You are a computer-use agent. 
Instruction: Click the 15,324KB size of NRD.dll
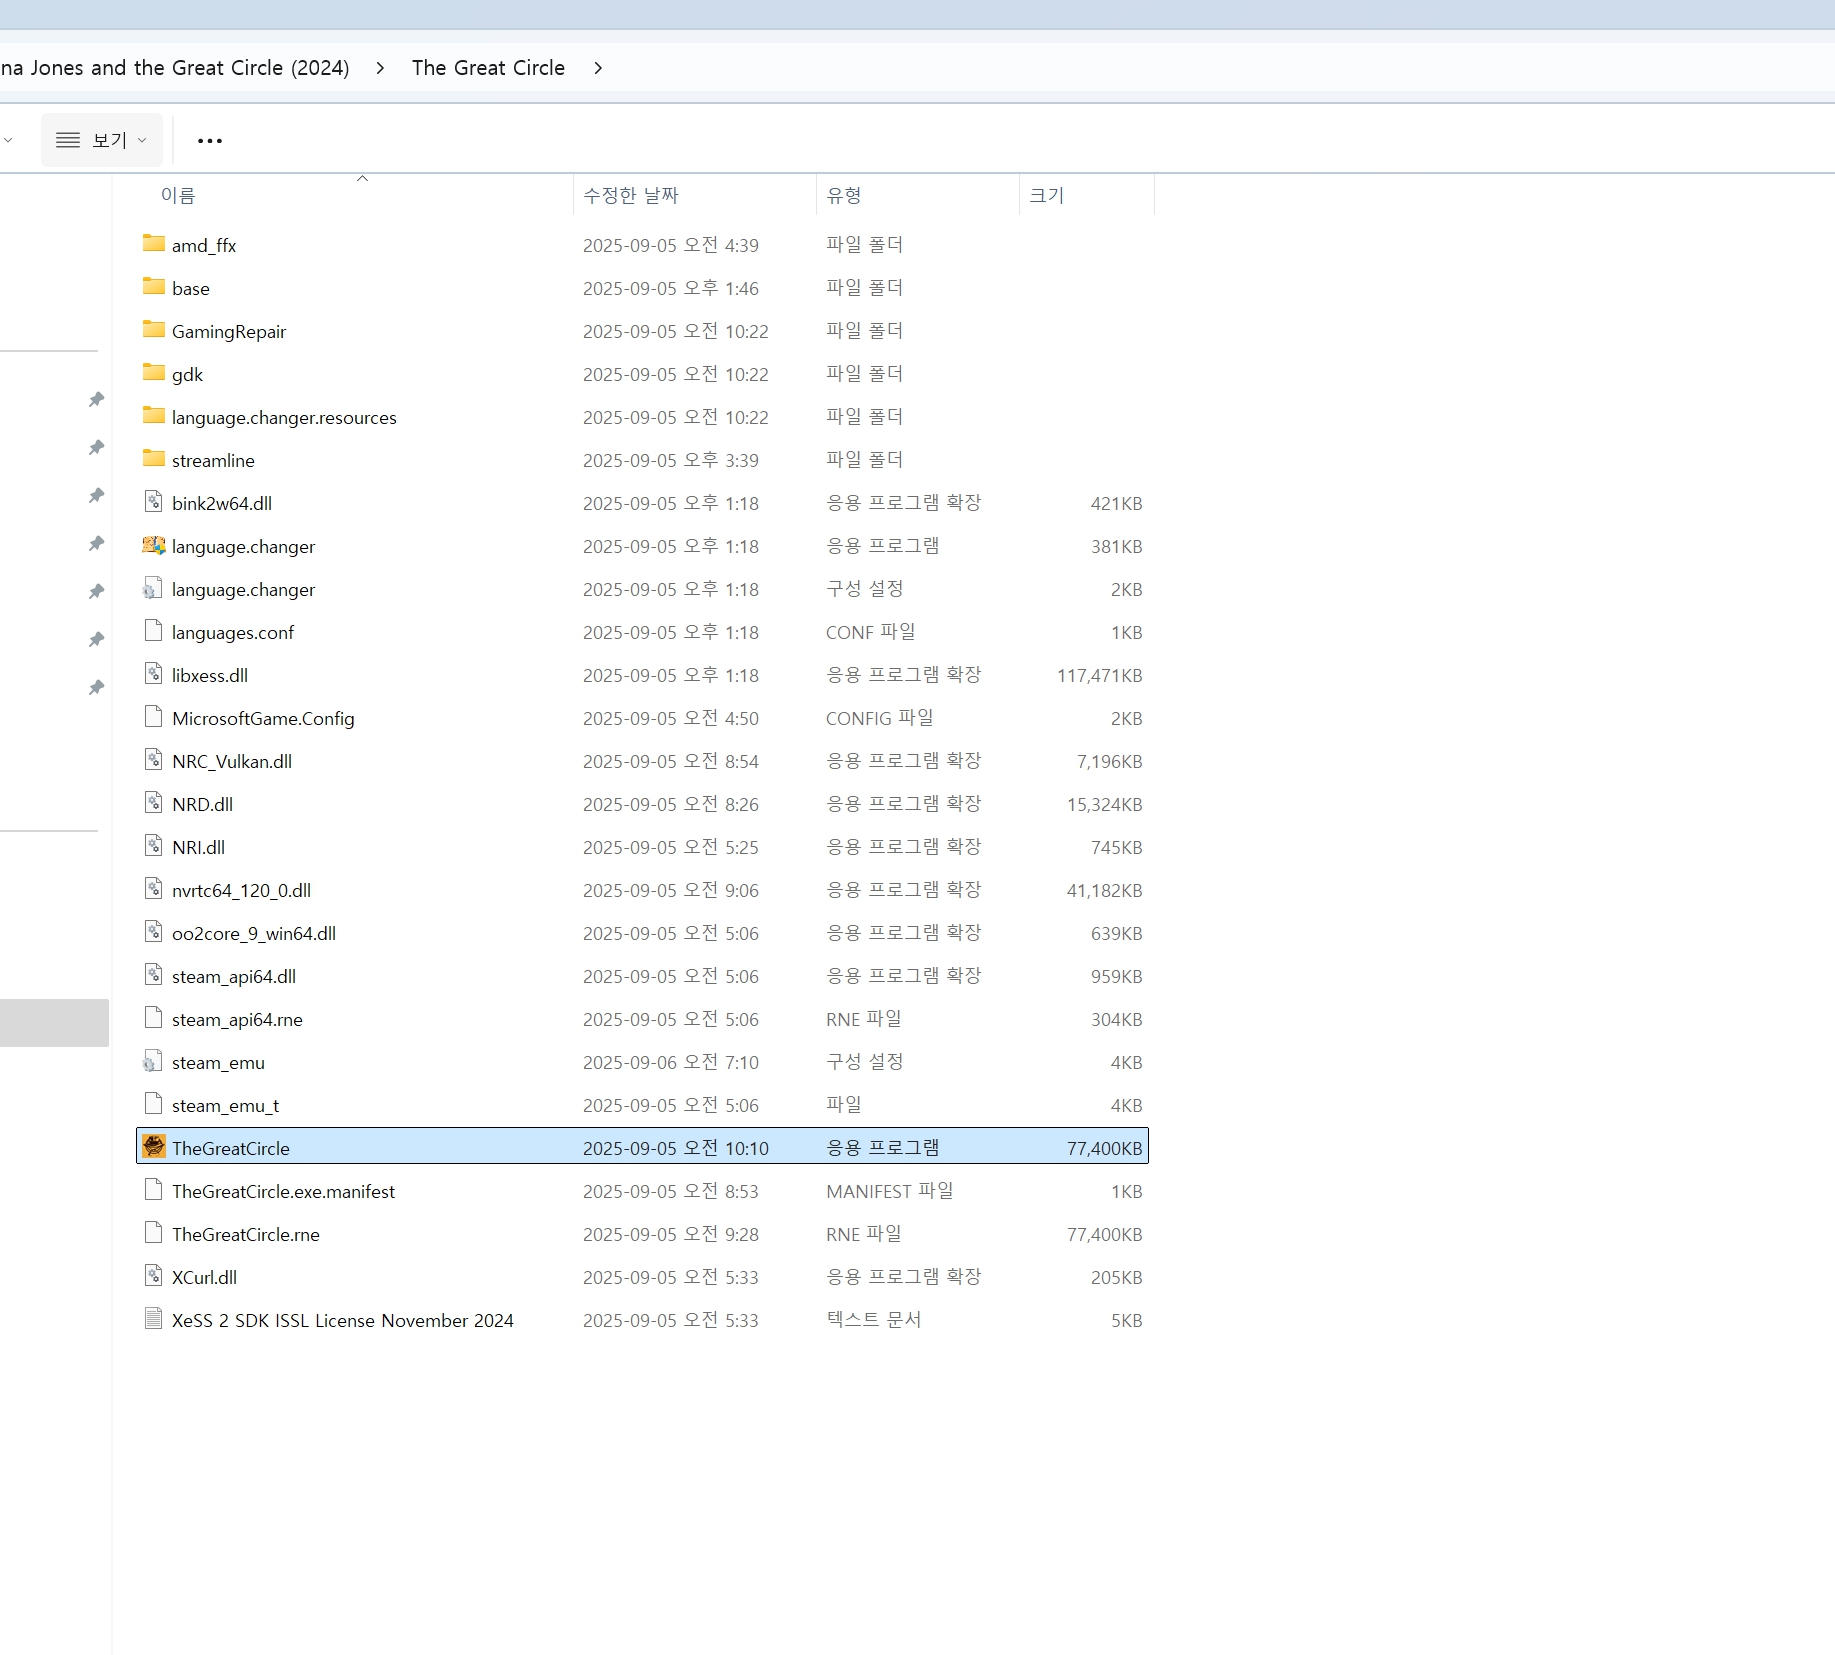pyautogui.click(x=1104, y=804)
